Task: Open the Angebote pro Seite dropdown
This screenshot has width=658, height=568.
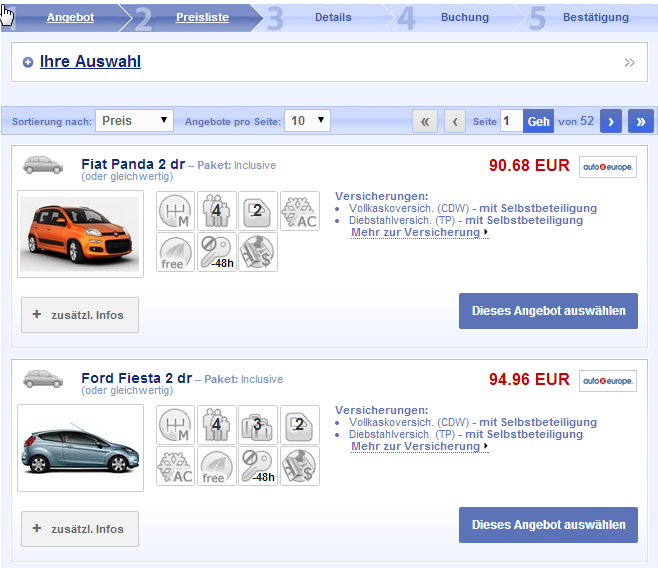Action: click(308, 121)
